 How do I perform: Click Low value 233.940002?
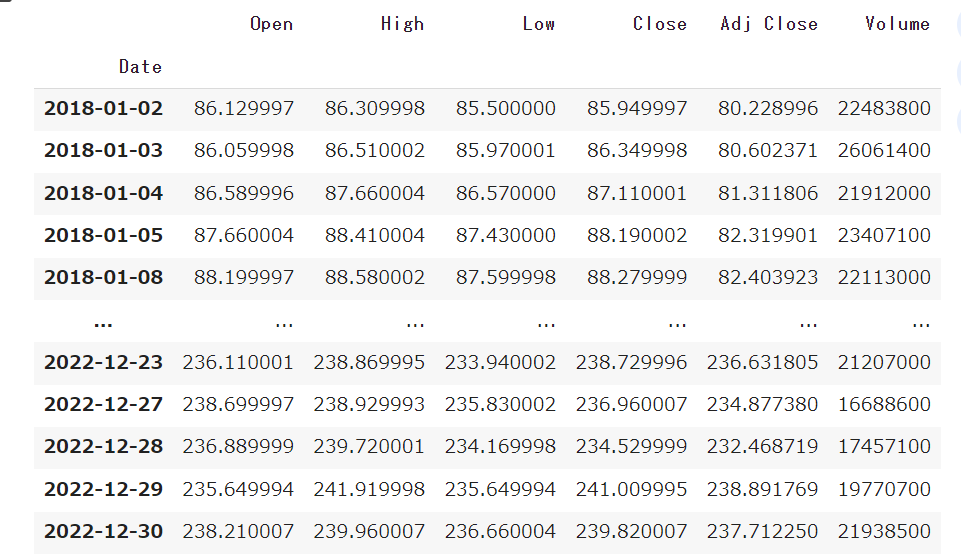coord(500,363)
